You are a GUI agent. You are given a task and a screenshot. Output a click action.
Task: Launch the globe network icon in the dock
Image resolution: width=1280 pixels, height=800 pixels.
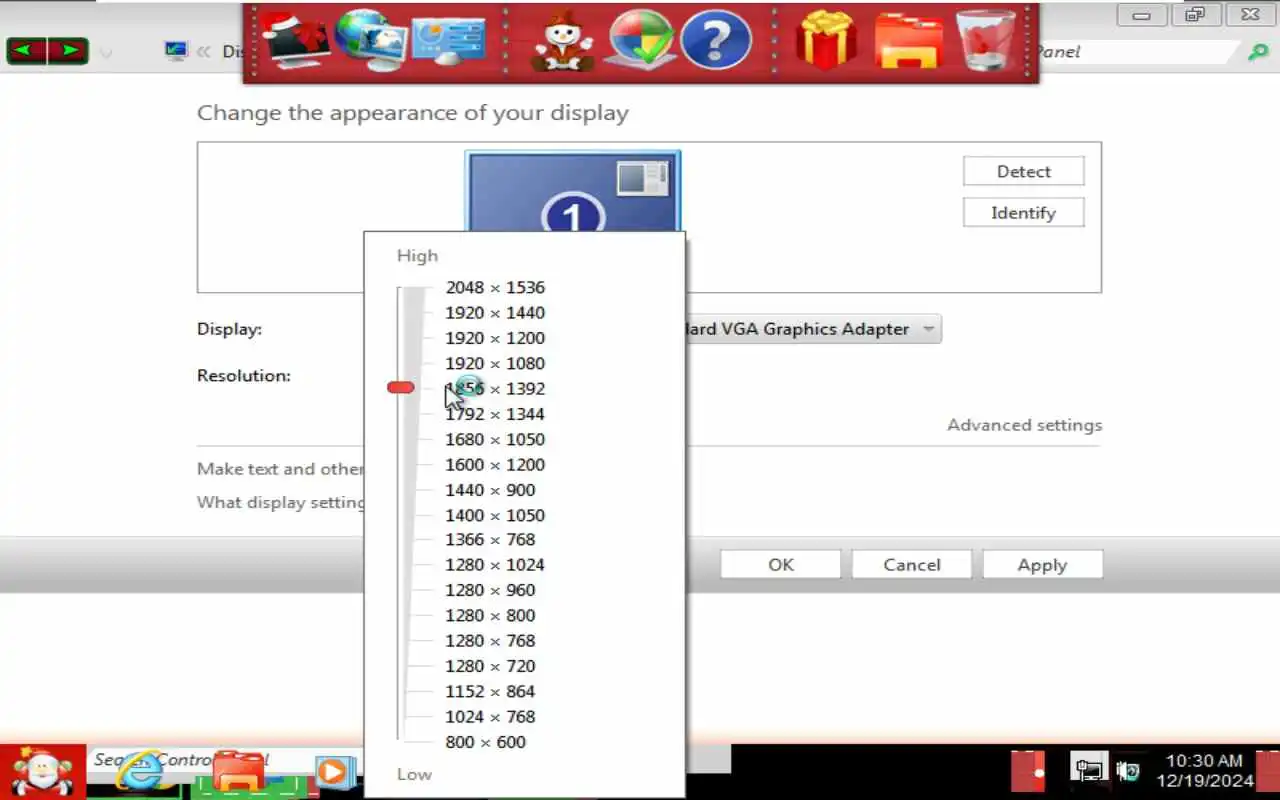tap(370, 40)
